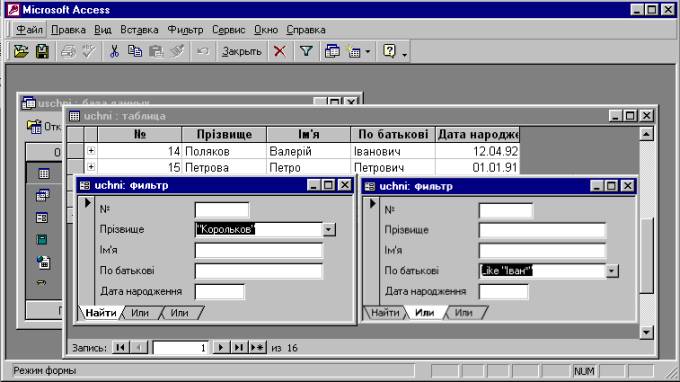
Task: Open the Окно menu
Action: pyautogui.click(x=266, y=30)
